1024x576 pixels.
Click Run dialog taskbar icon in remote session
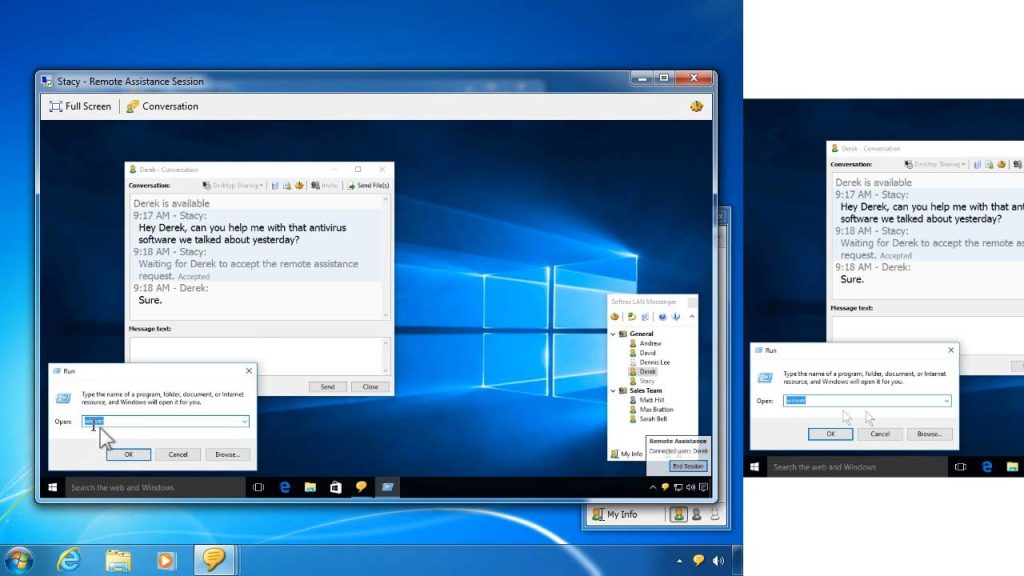[387, 487]
